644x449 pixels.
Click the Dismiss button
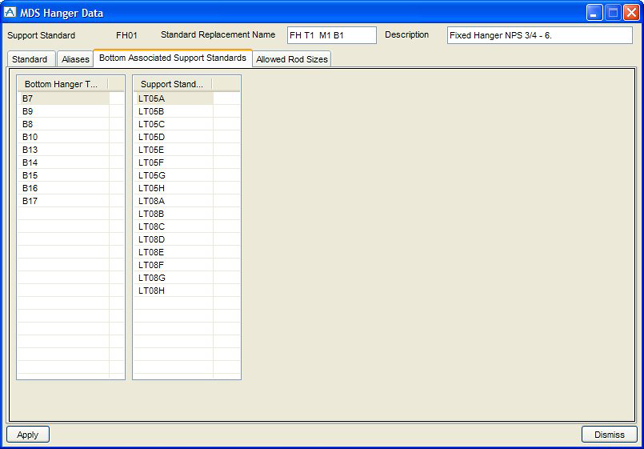610,435
